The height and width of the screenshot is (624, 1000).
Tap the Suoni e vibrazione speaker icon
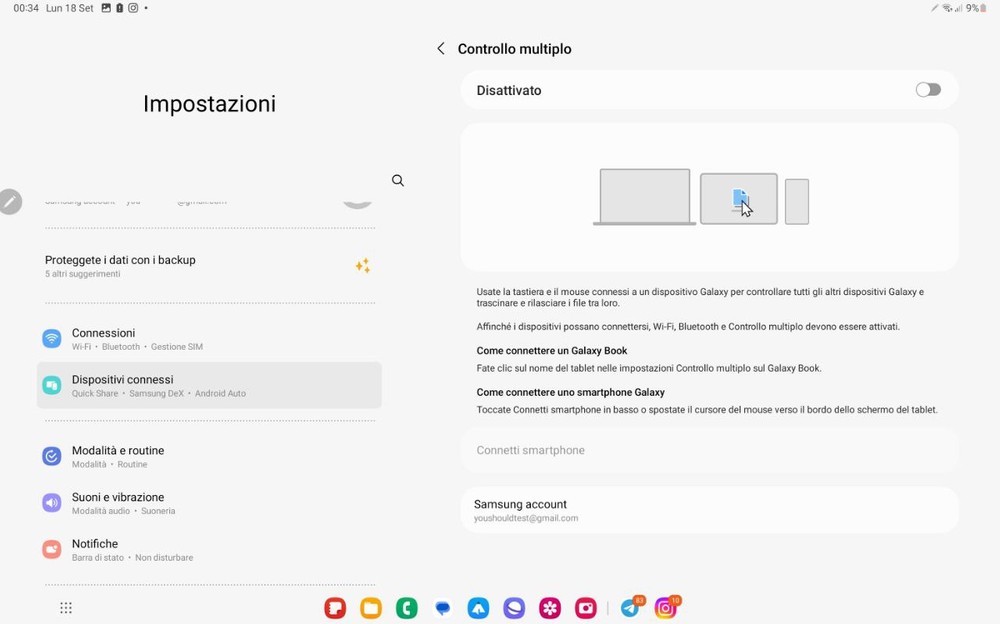[x=52, y=503]
